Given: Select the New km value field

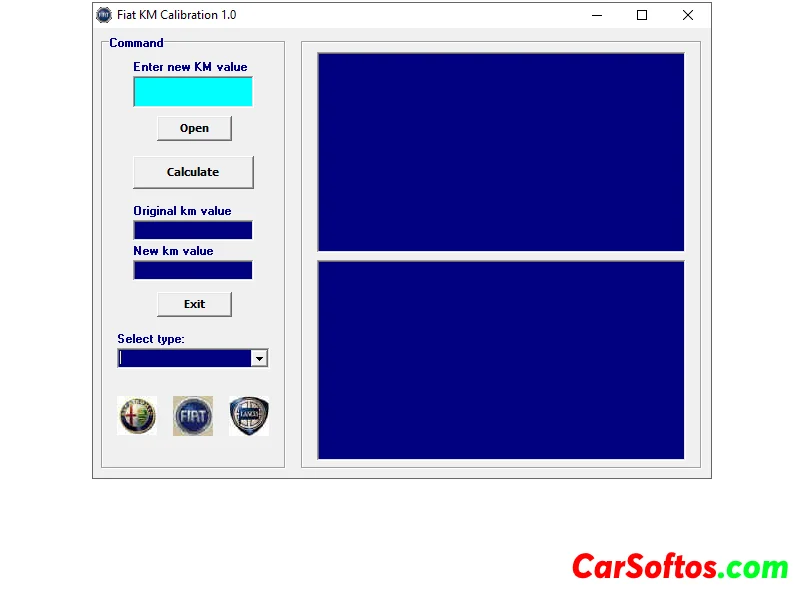Looking at the screenshot, I should tap(193, 270).
